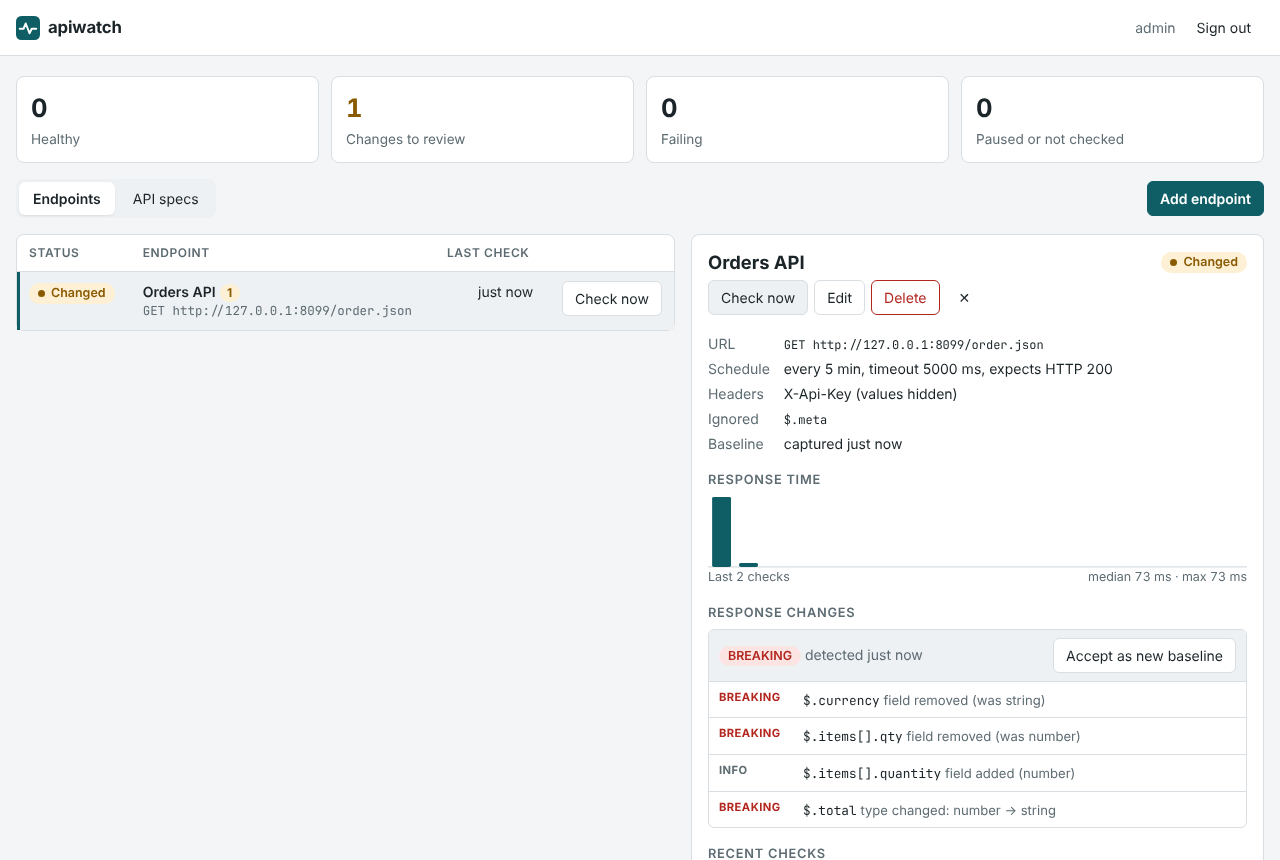
Task: Click the tallest response time bar
Action: point(721,532)
